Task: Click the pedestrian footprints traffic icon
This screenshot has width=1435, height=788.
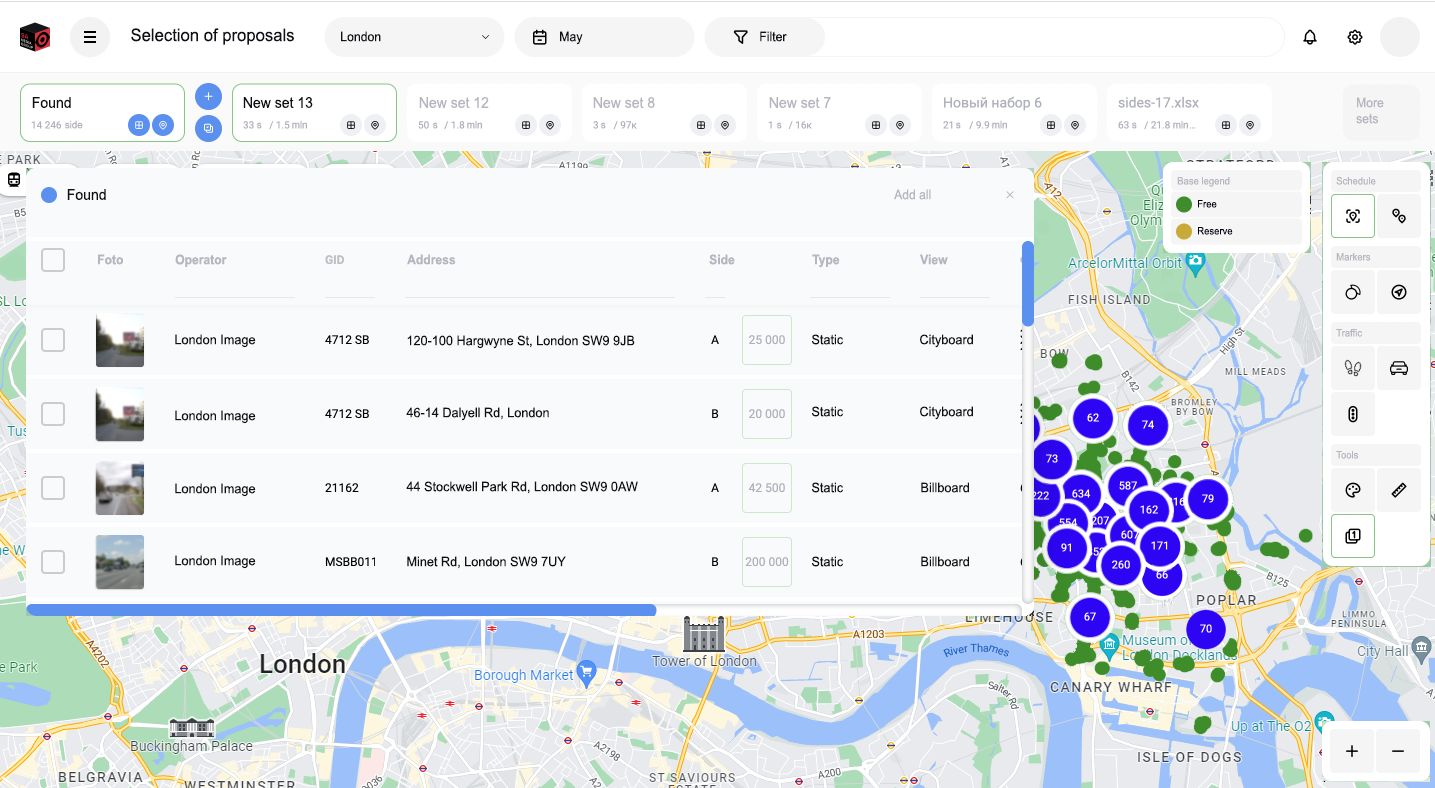Action: (1352, 368)
